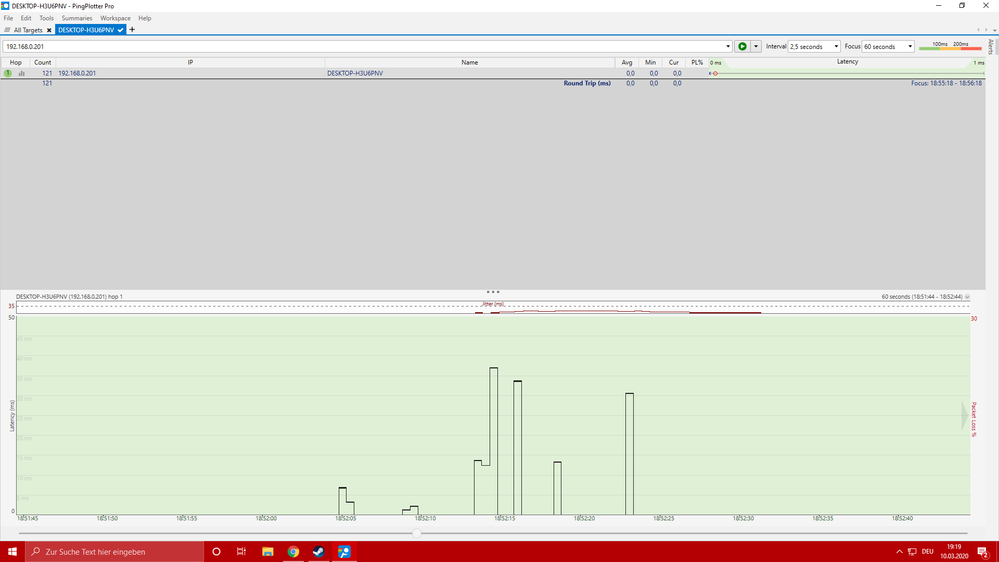Click the timeline scroll slider handle
This screenshot has width=999, height=562.
click(x=417, y=533)
